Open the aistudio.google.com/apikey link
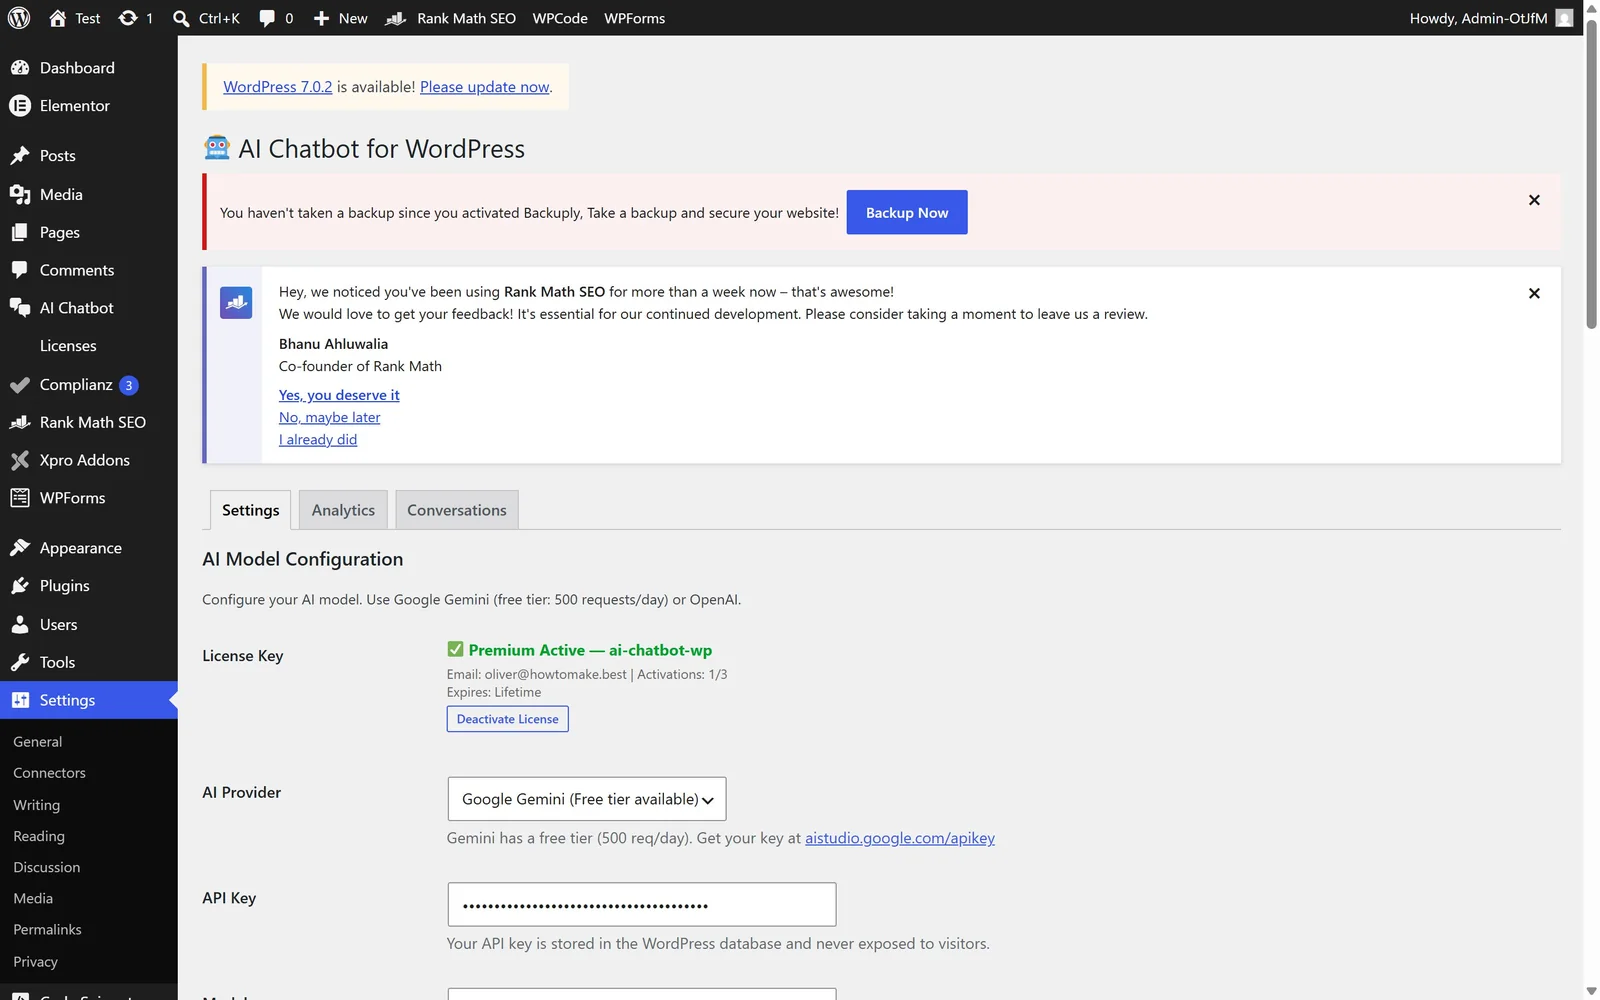The image size is (1600, 1000). click(x=900, y=838)
